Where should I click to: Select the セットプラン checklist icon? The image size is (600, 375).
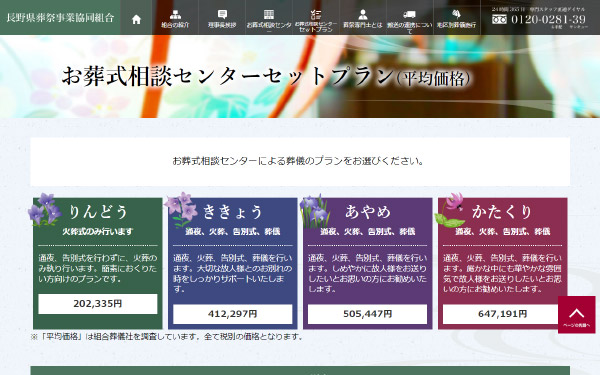click(316, 15)
